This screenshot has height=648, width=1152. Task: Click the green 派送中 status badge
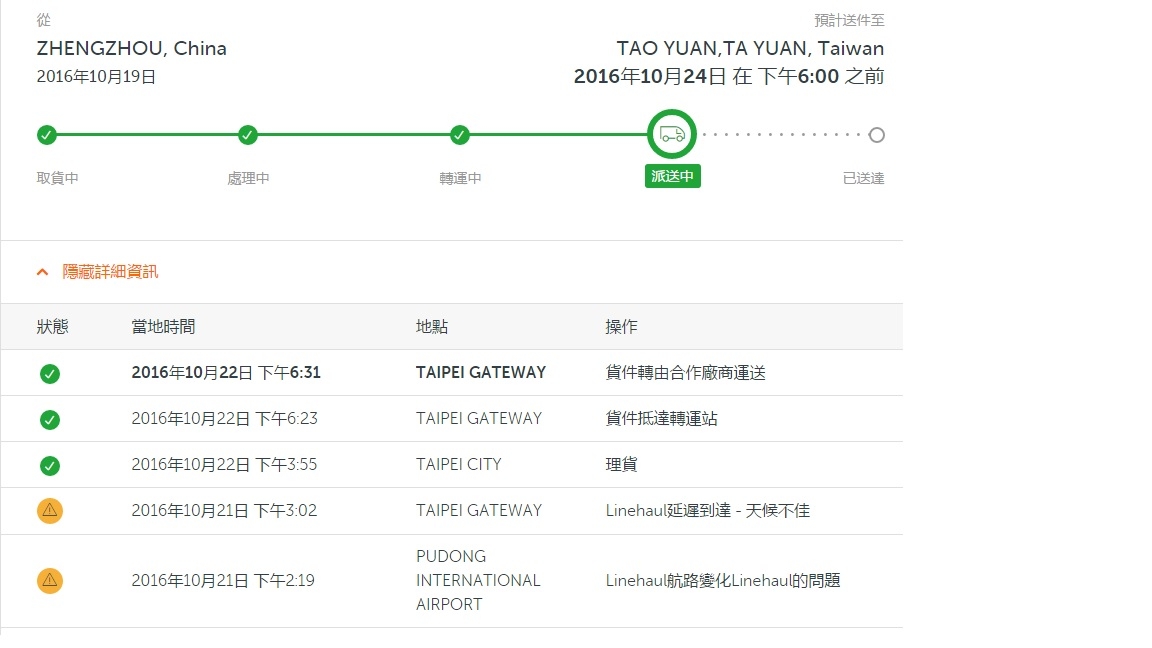pyautogui.click(x=672, y=176)
